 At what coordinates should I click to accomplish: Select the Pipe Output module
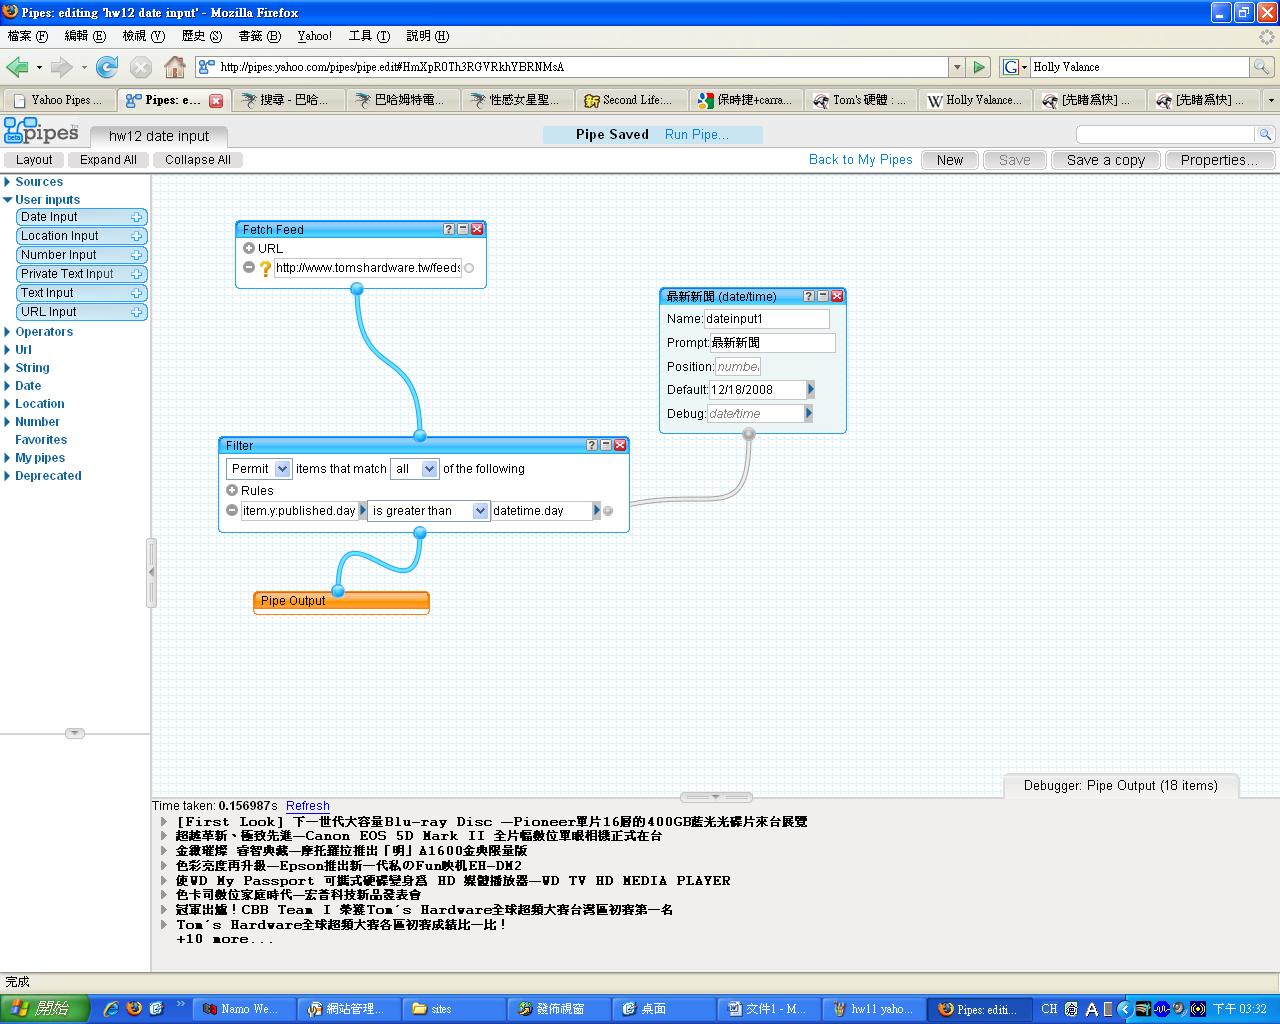coord(341,601)
